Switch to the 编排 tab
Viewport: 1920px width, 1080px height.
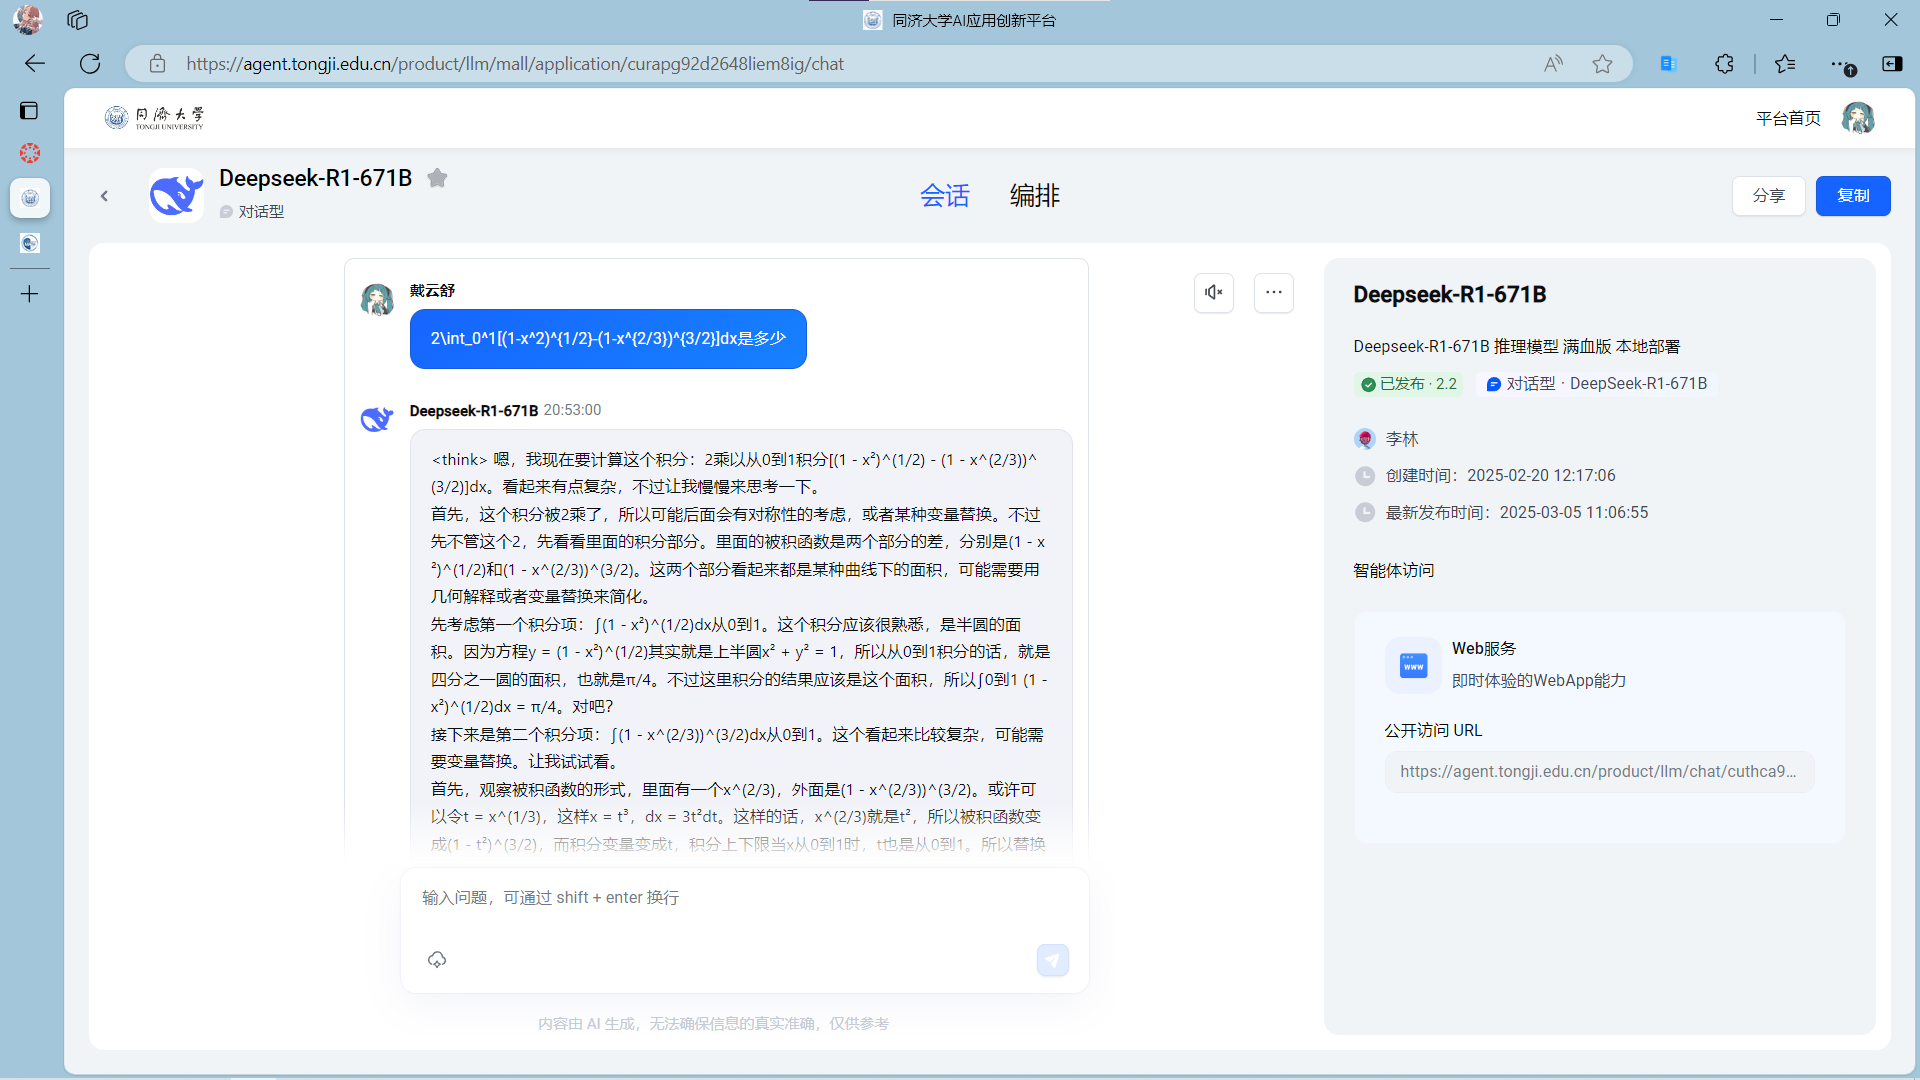point(1034,195)
